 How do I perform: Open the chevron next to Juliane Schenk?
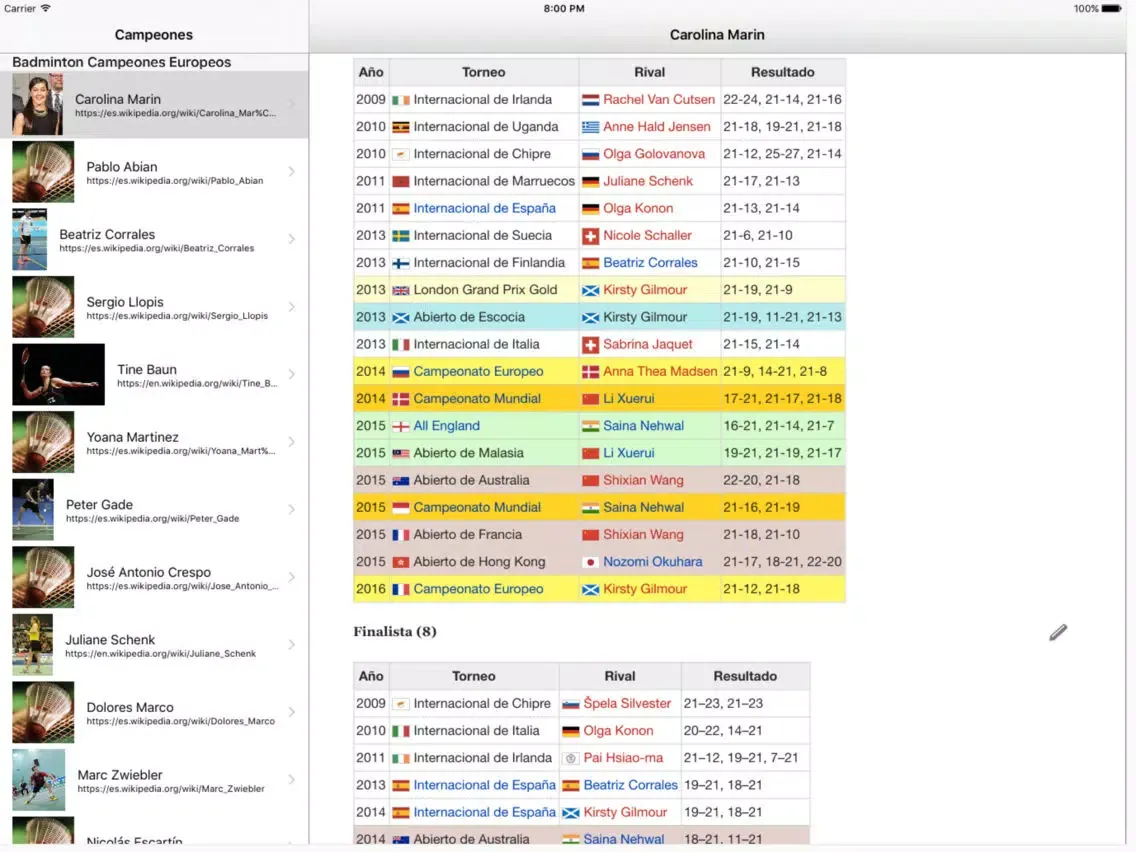click(x=291, y=644)
